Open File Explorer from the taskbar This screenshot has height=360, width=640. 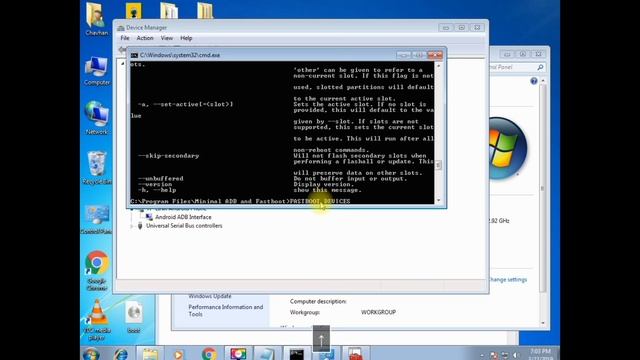point(150,354)
